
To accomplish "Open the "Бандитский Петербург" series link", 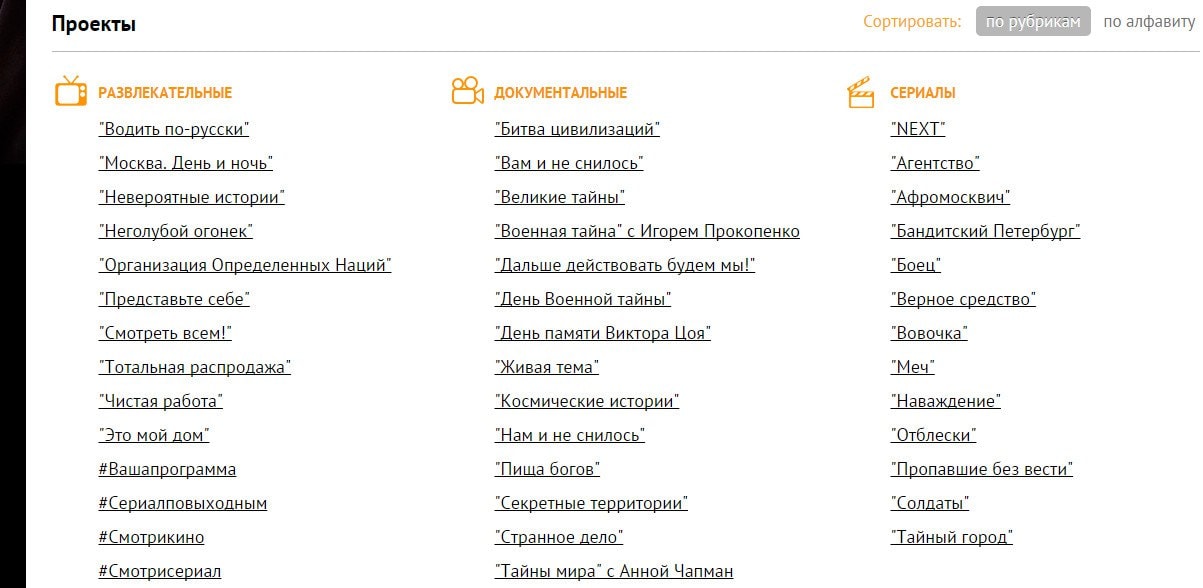I will pyautogui.click(x=985, y=231).
